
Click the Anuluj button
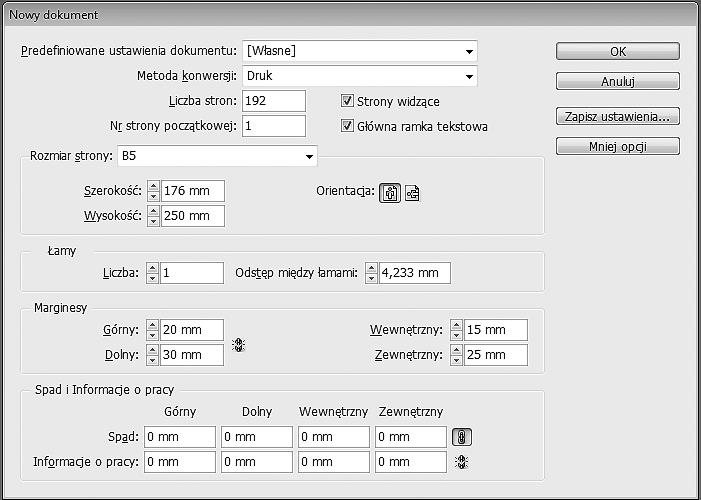618,82
